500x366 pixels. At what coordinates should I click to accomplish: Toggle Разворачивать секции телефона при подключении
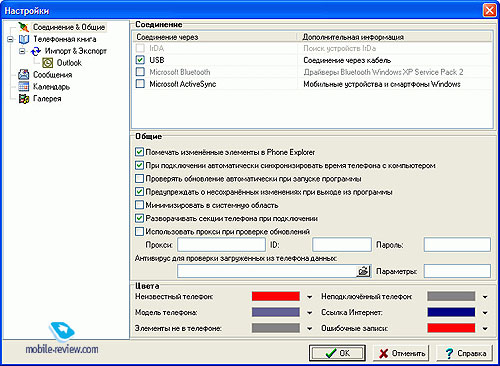point(139,218)
